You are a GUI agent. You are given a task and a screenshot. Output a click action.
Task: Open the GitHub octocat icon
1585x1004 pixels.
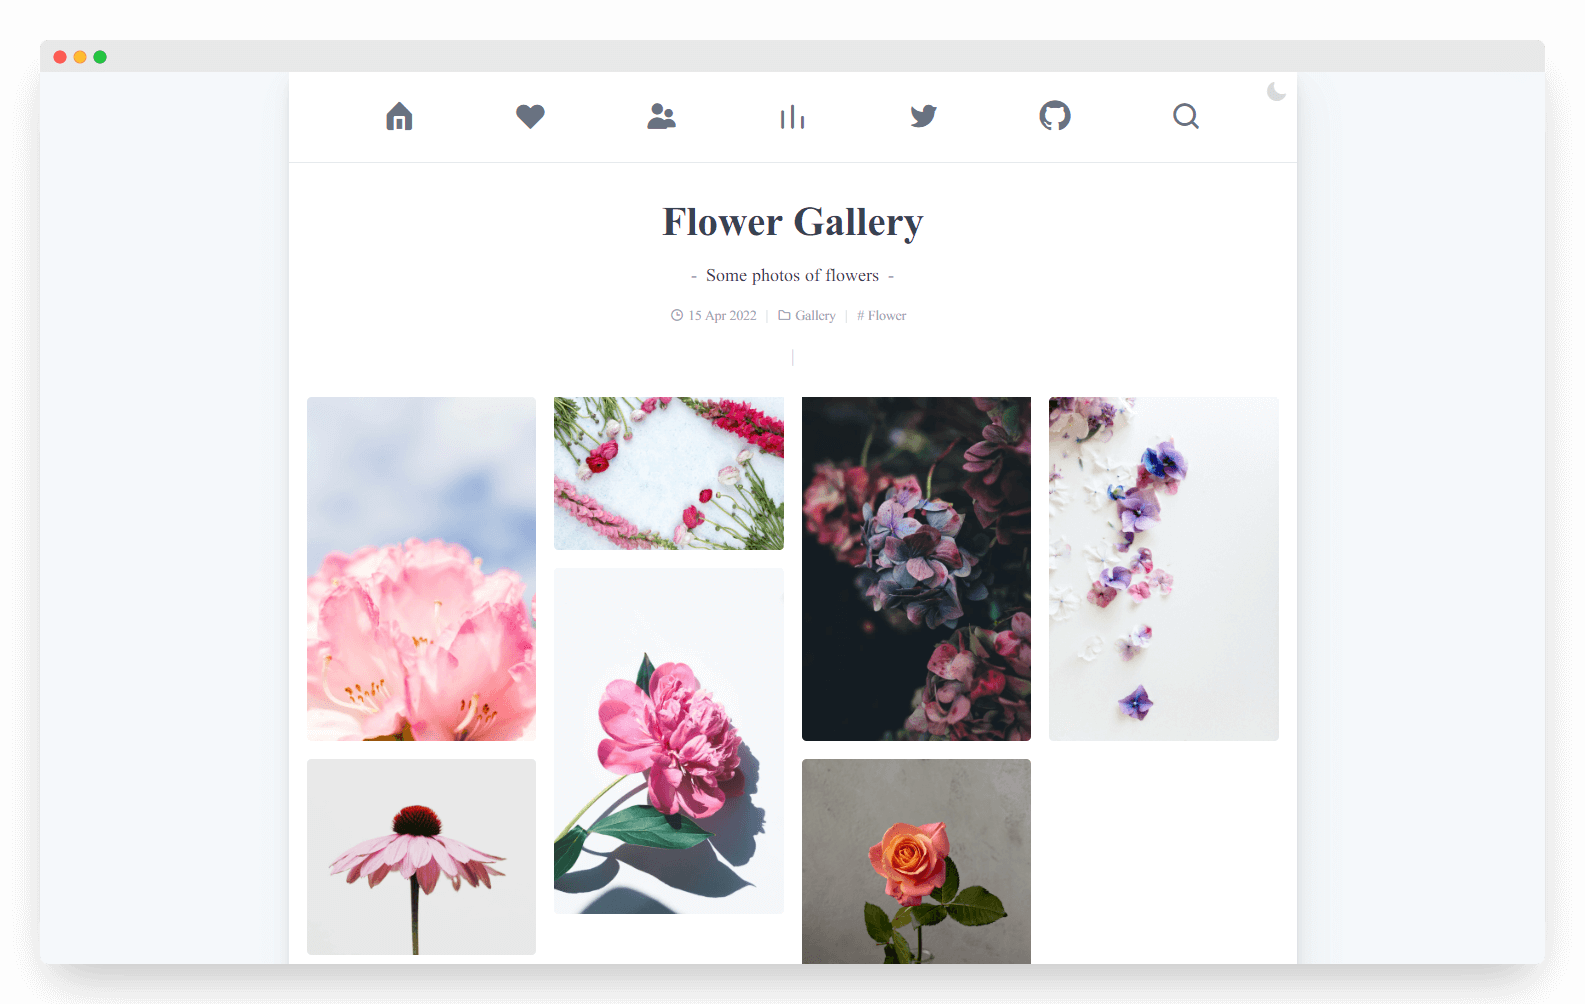1055,116
